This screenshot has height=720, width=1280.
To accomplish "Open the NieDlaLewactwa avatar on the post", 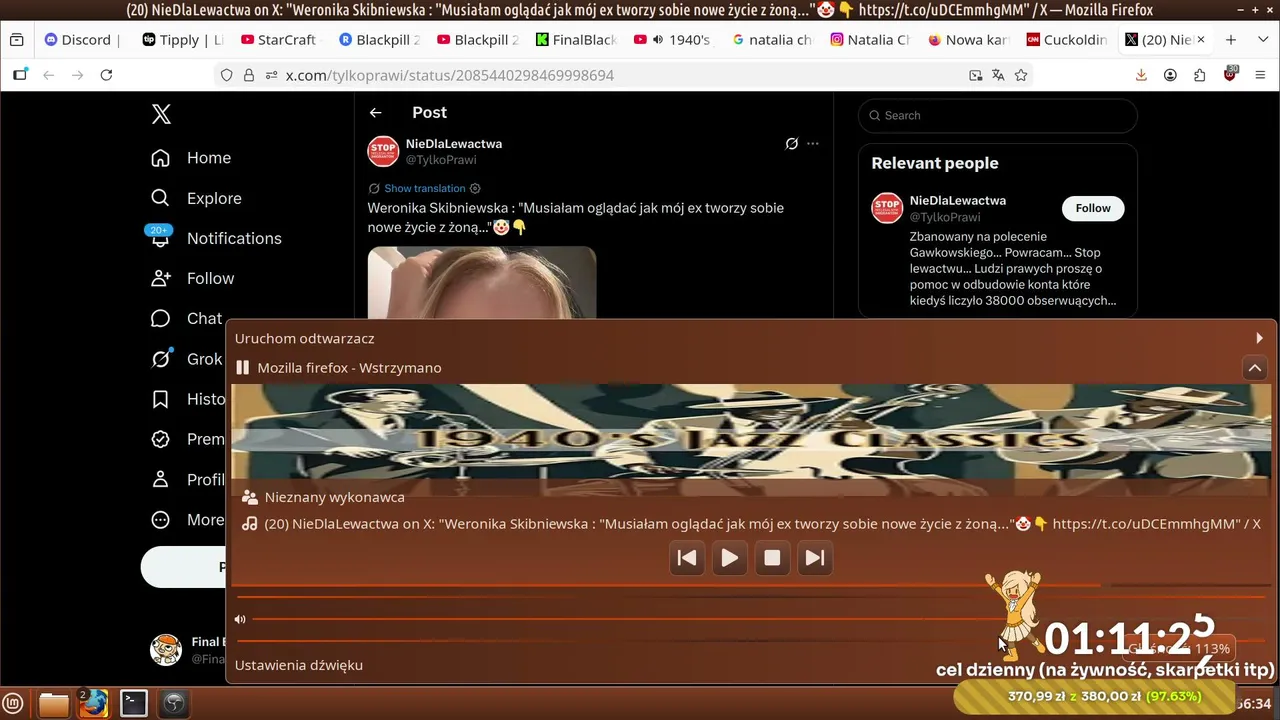I will (384, 151).
